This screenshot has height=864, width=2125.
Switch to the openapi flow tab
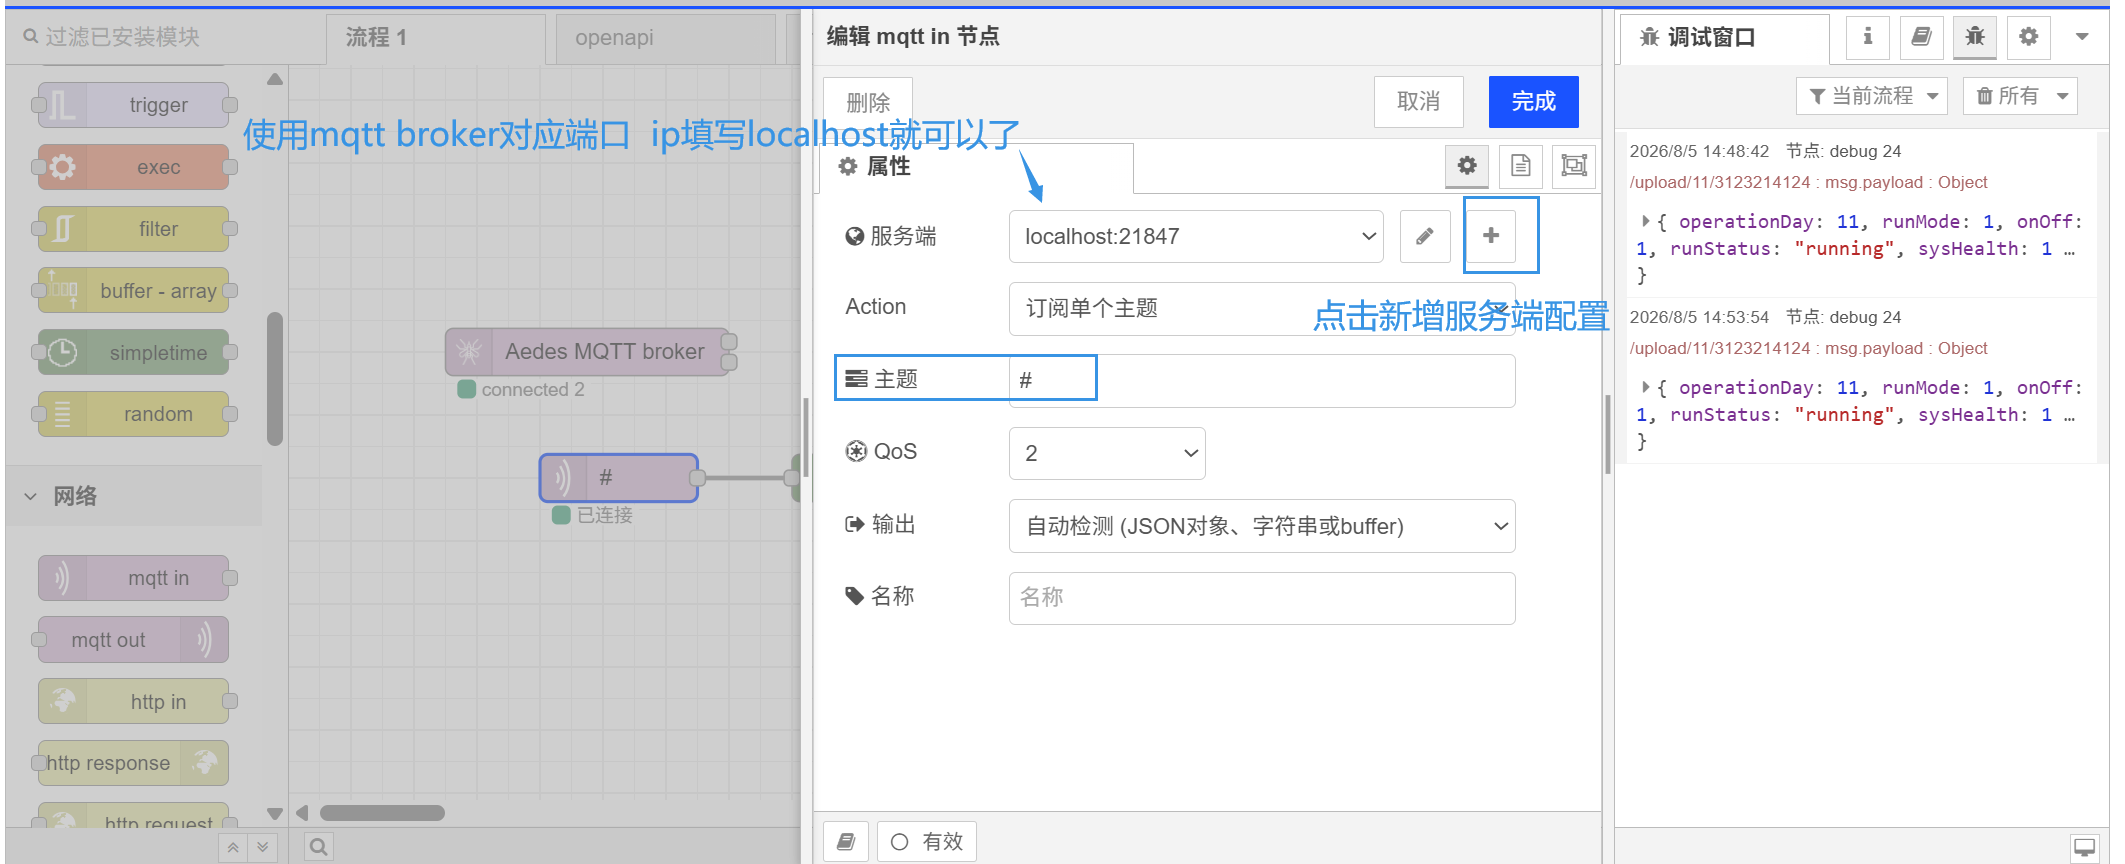665,38
